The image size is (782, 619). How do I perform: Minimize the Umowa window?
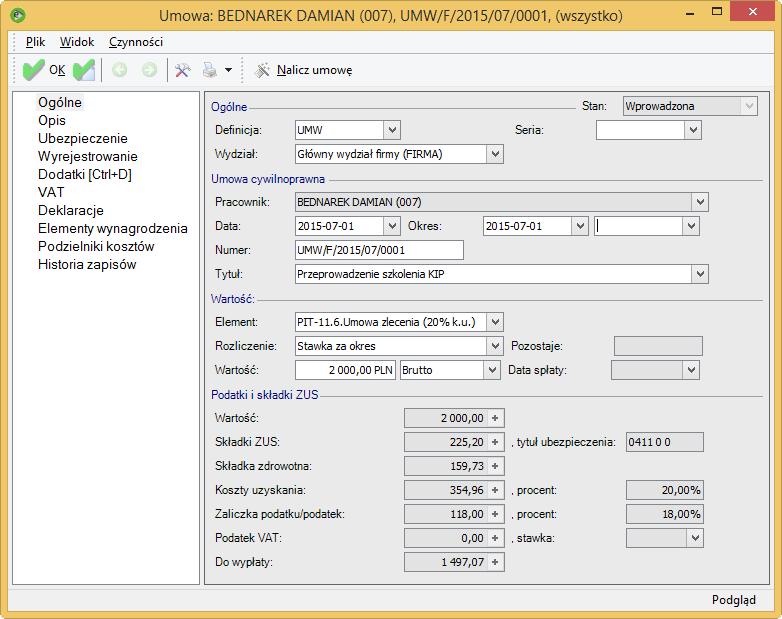(x=690, y=13)
